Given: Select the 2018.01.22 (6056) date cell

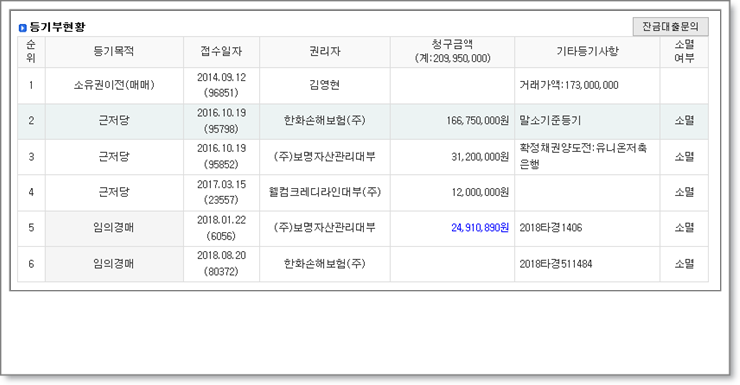Looking at the screenshot, I should 221,228.
